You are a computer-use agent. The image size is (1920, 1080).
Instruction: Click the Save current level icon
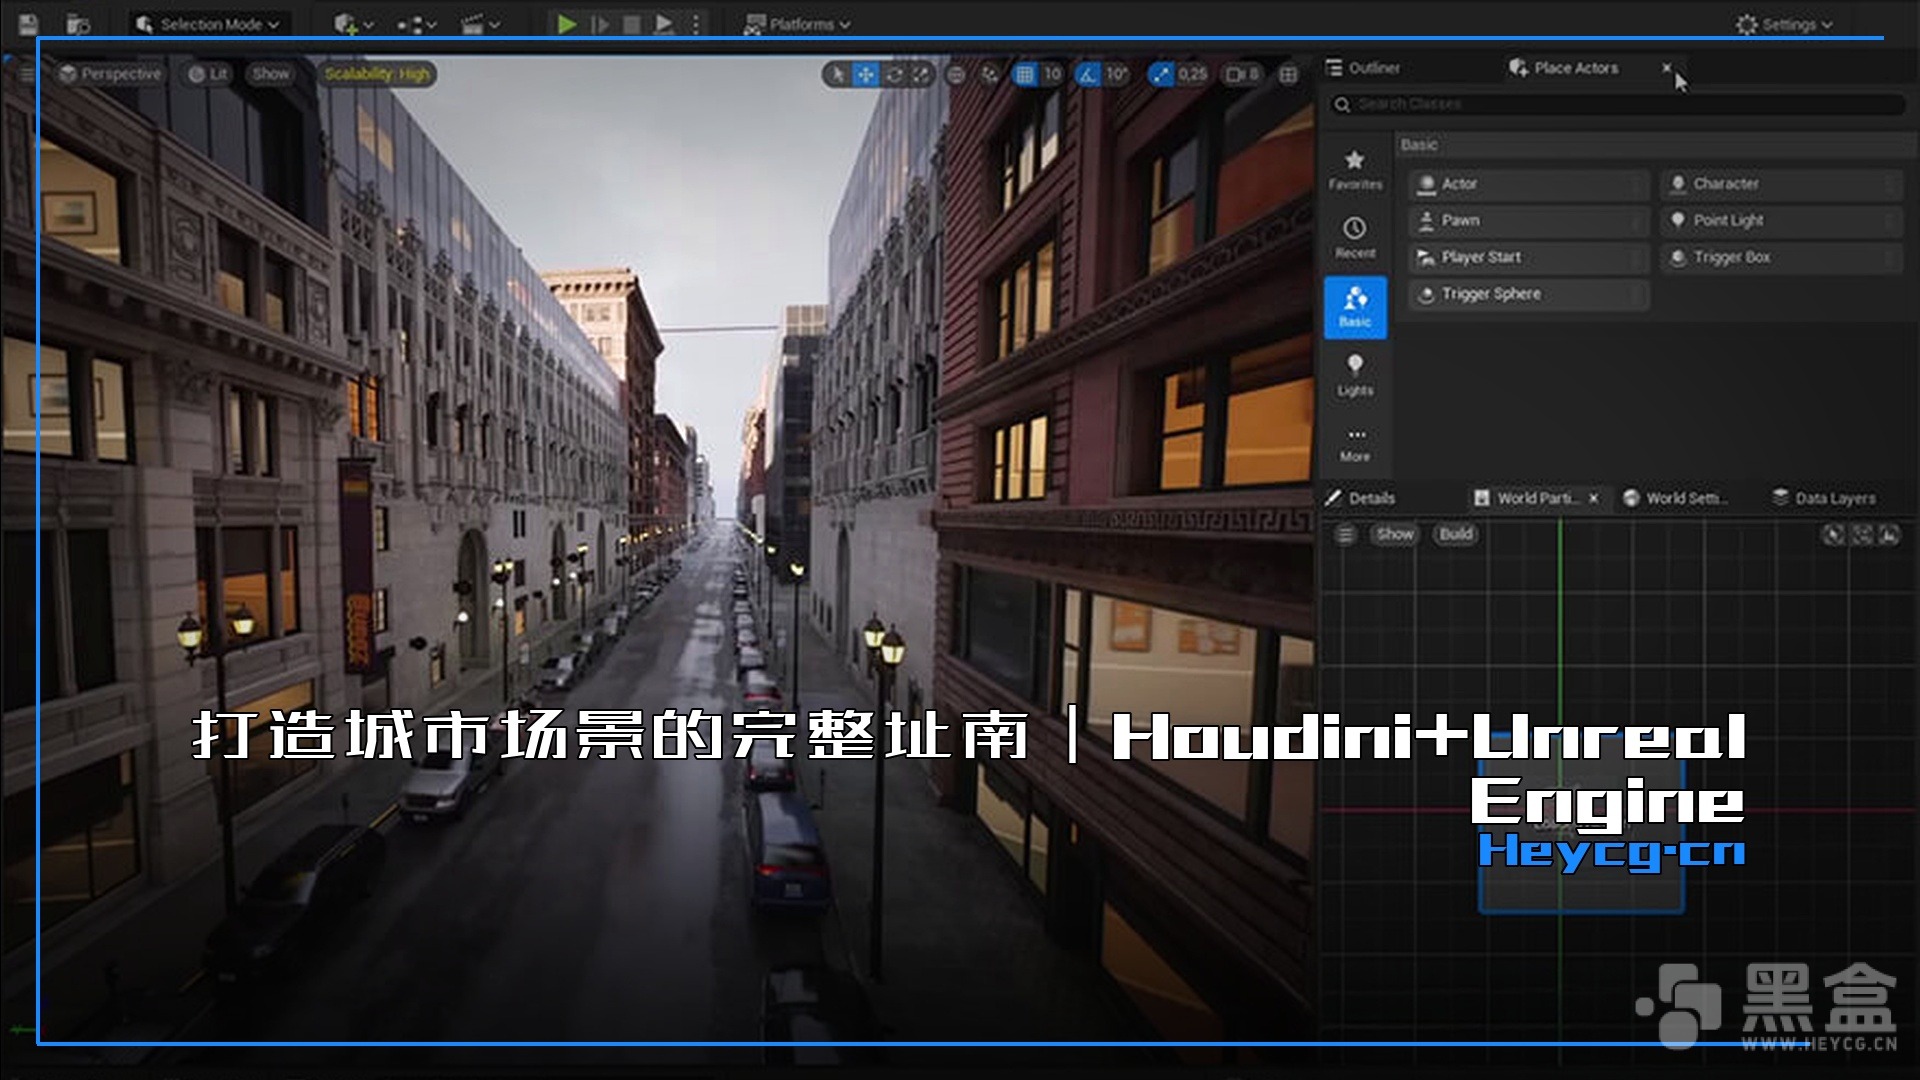(x=28, y=23)
